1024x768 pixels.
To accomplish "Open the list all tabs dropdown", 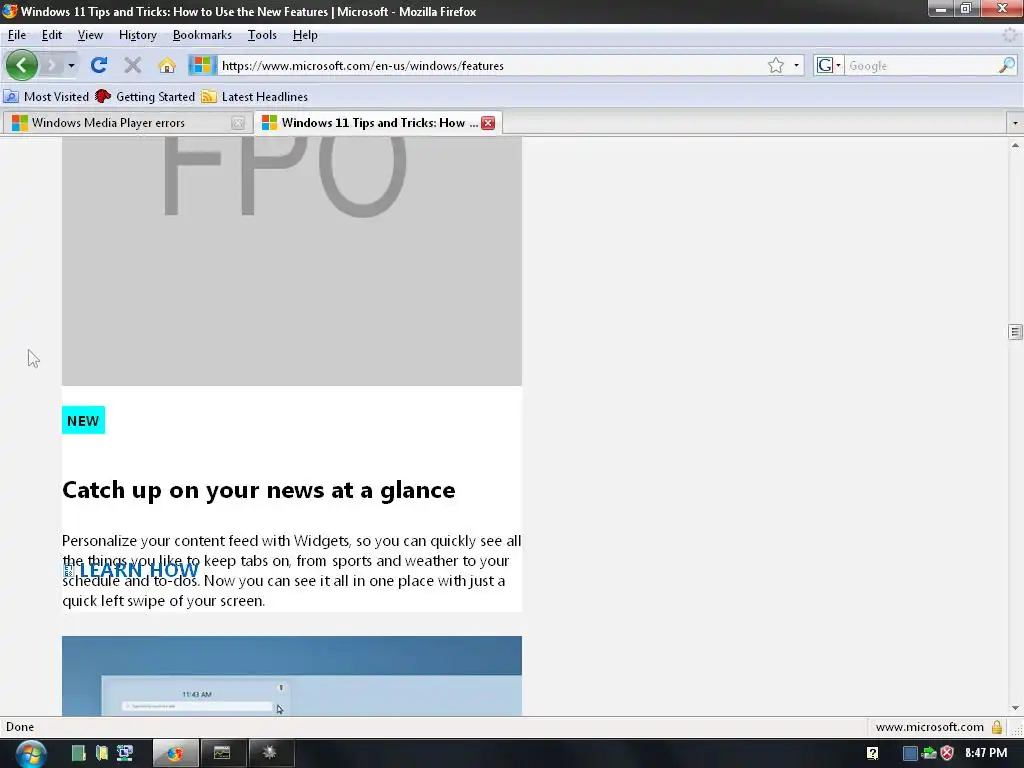I will click(x=1015, y=123).
